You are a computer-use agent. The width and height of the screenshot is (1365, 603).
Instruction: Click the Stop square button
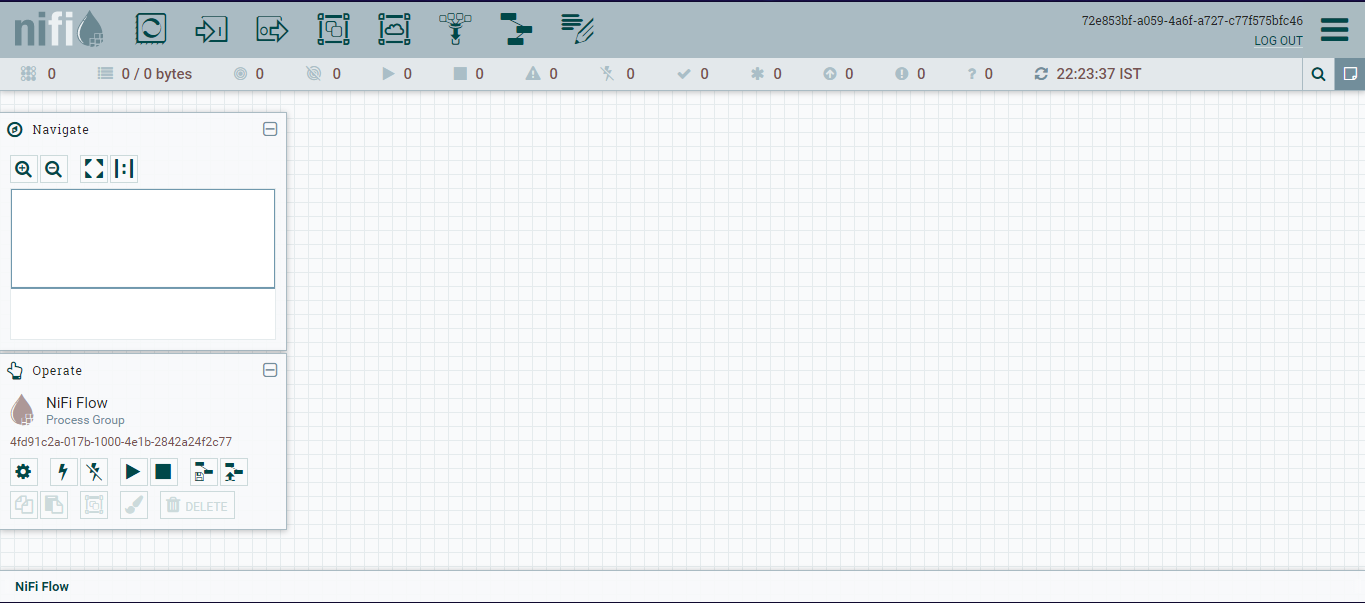[163, 472]
